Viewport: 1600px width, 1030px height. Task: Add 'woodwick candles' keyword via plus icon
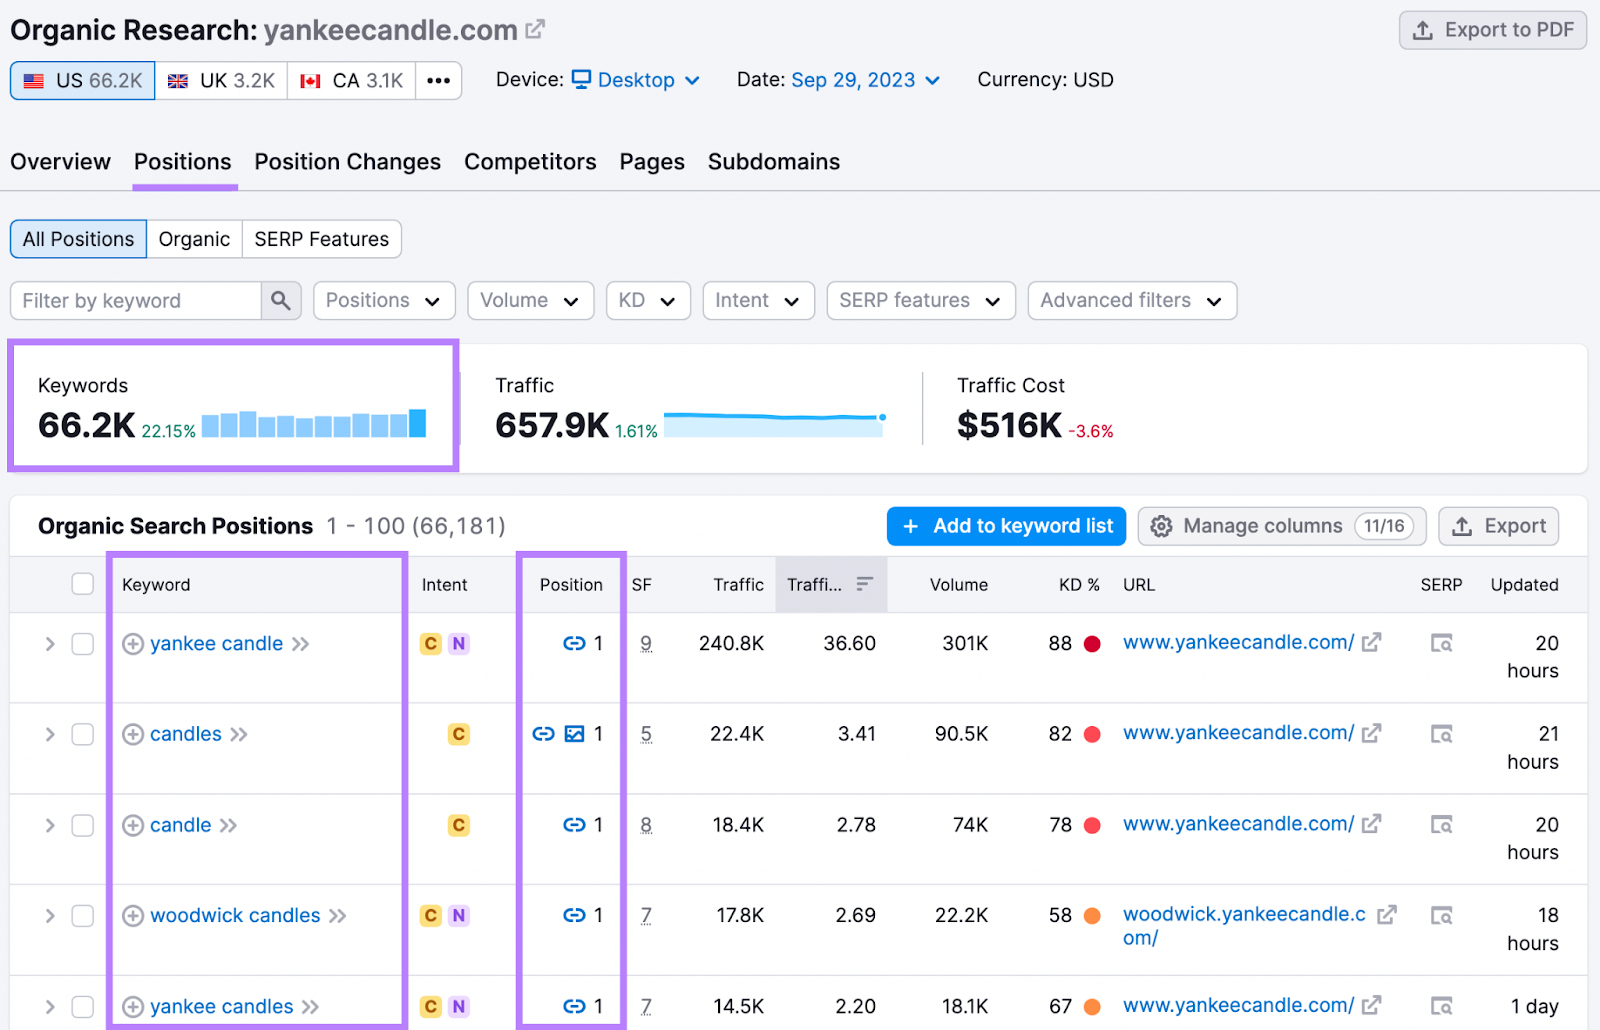[133, 916]
